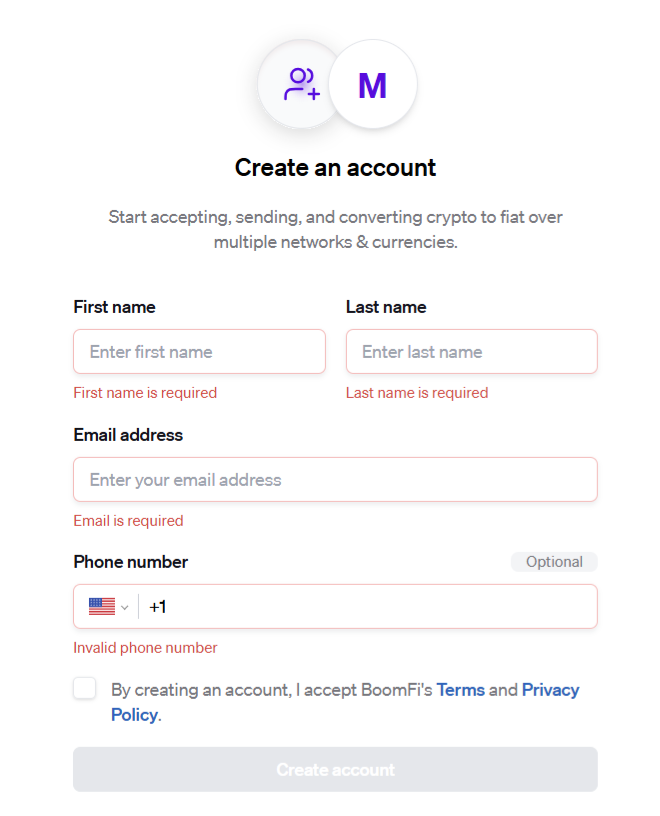660x816 pixels.
Task: Click the purple M logo circle
Action: 373,84
